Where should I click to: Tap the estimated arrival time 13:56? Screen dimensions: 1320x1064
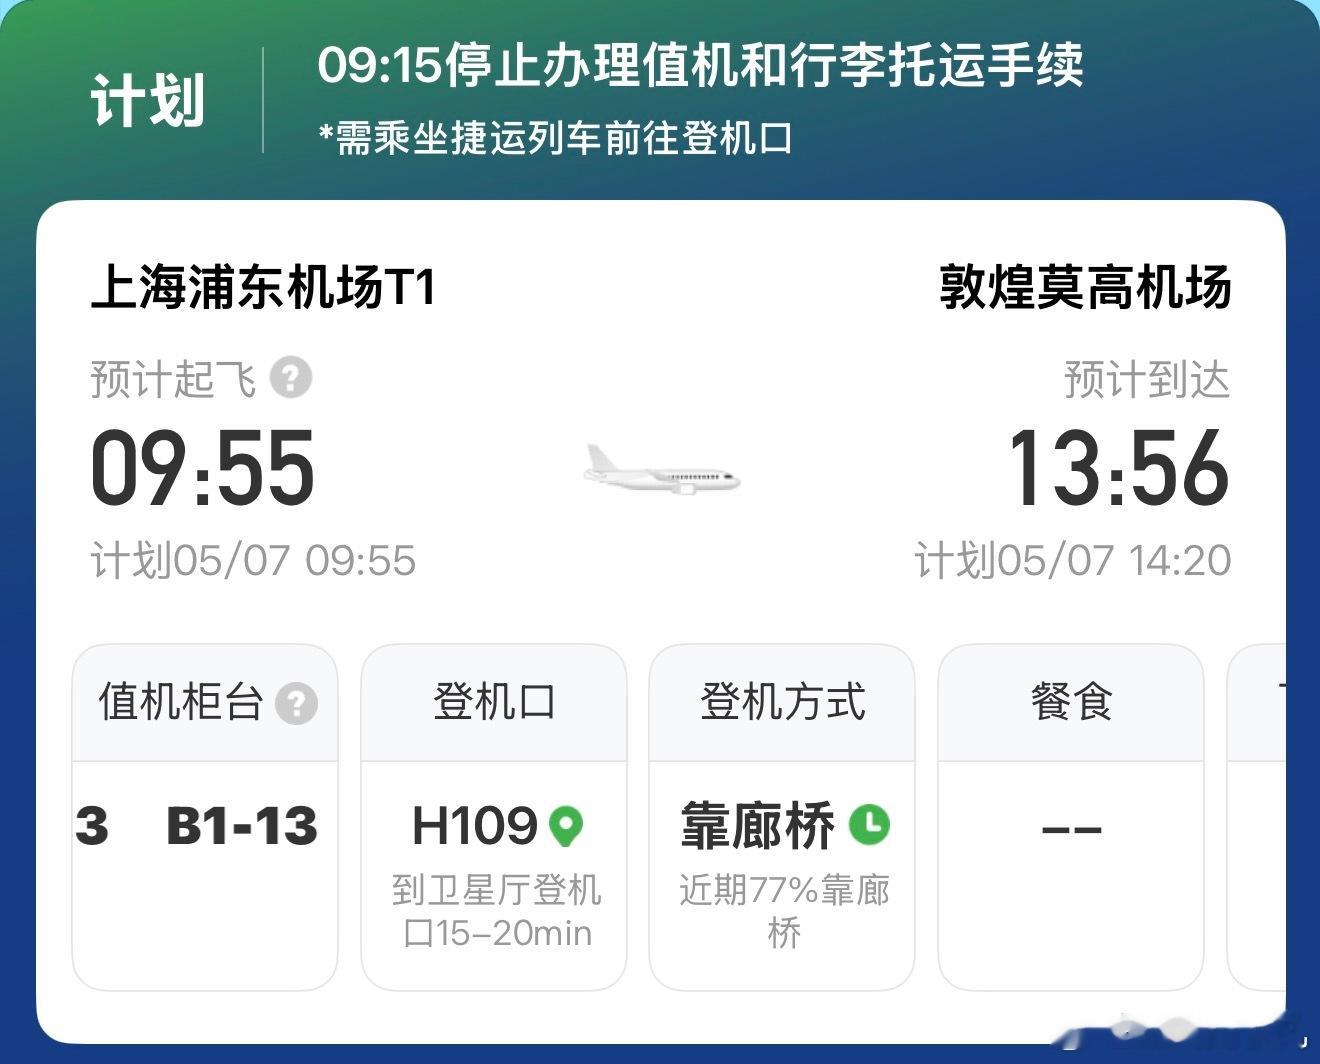[x=1118, y=467]
